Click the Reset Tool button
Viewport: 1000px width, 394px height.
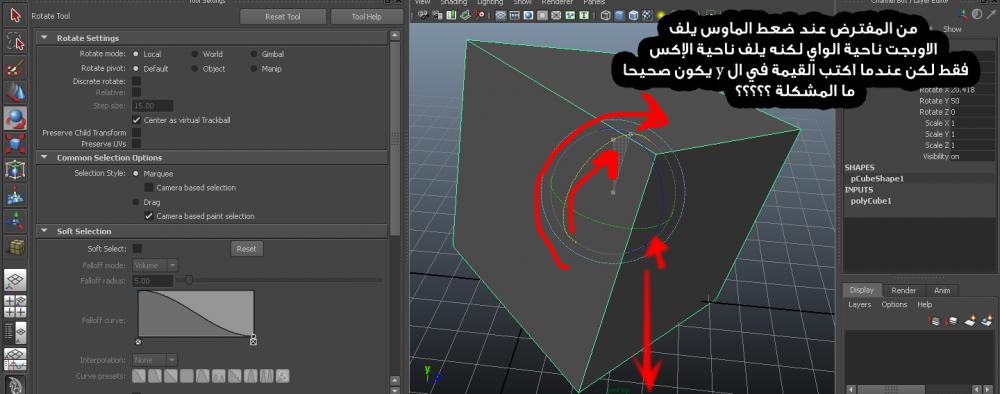[283, 17]
